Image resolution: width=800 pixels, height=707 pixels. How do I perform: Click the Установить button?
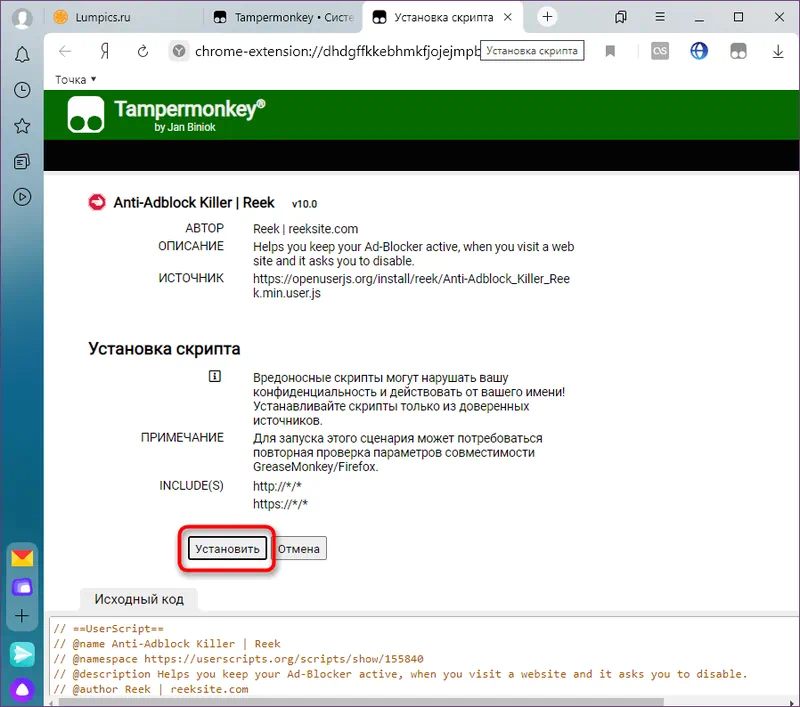227,548
